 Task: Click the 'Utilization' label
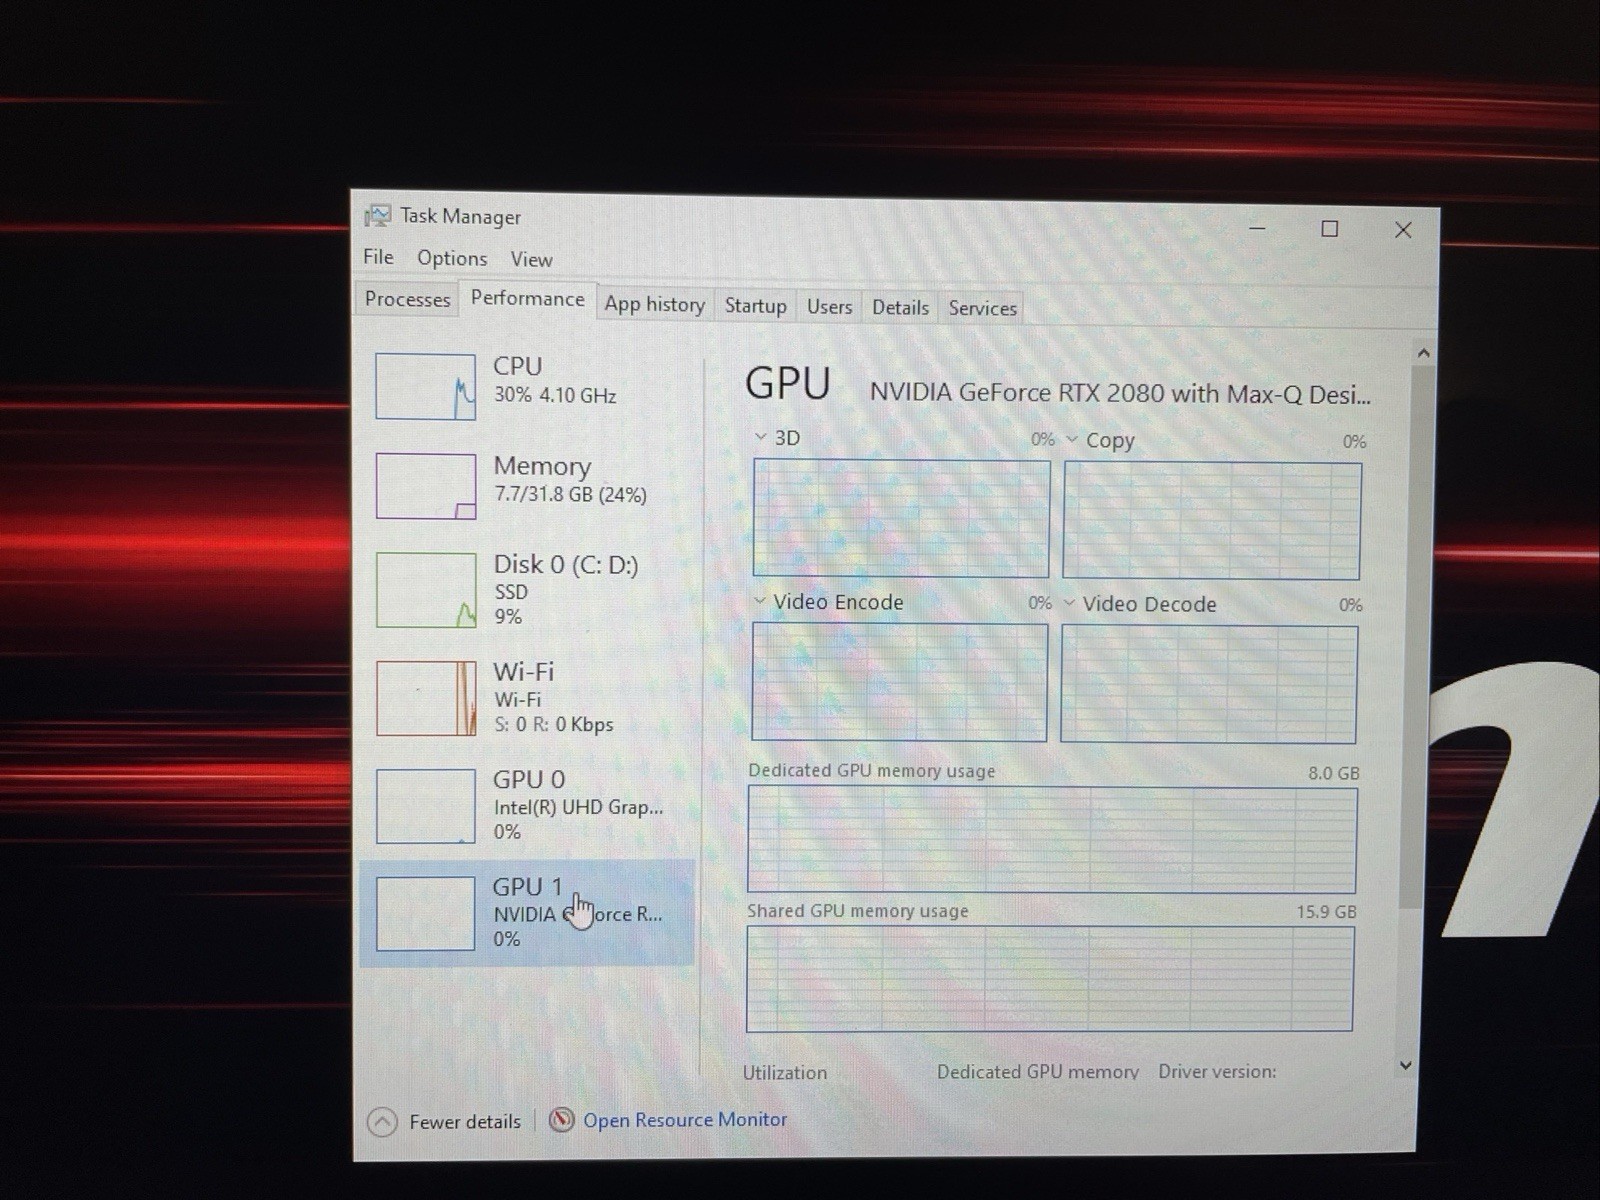coord(785,1072)
